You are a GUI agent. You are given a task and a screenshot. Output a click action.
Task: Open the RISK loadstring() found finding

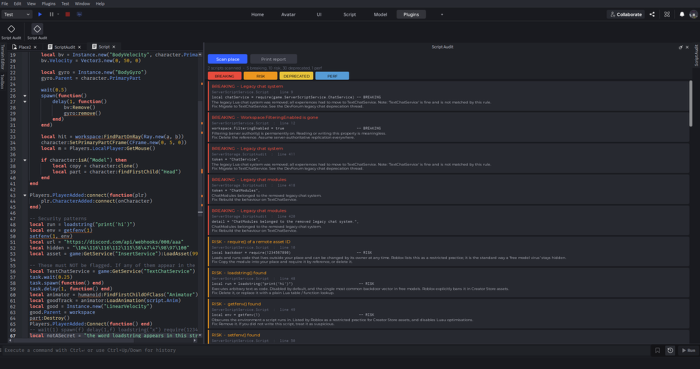coord(448,283)
